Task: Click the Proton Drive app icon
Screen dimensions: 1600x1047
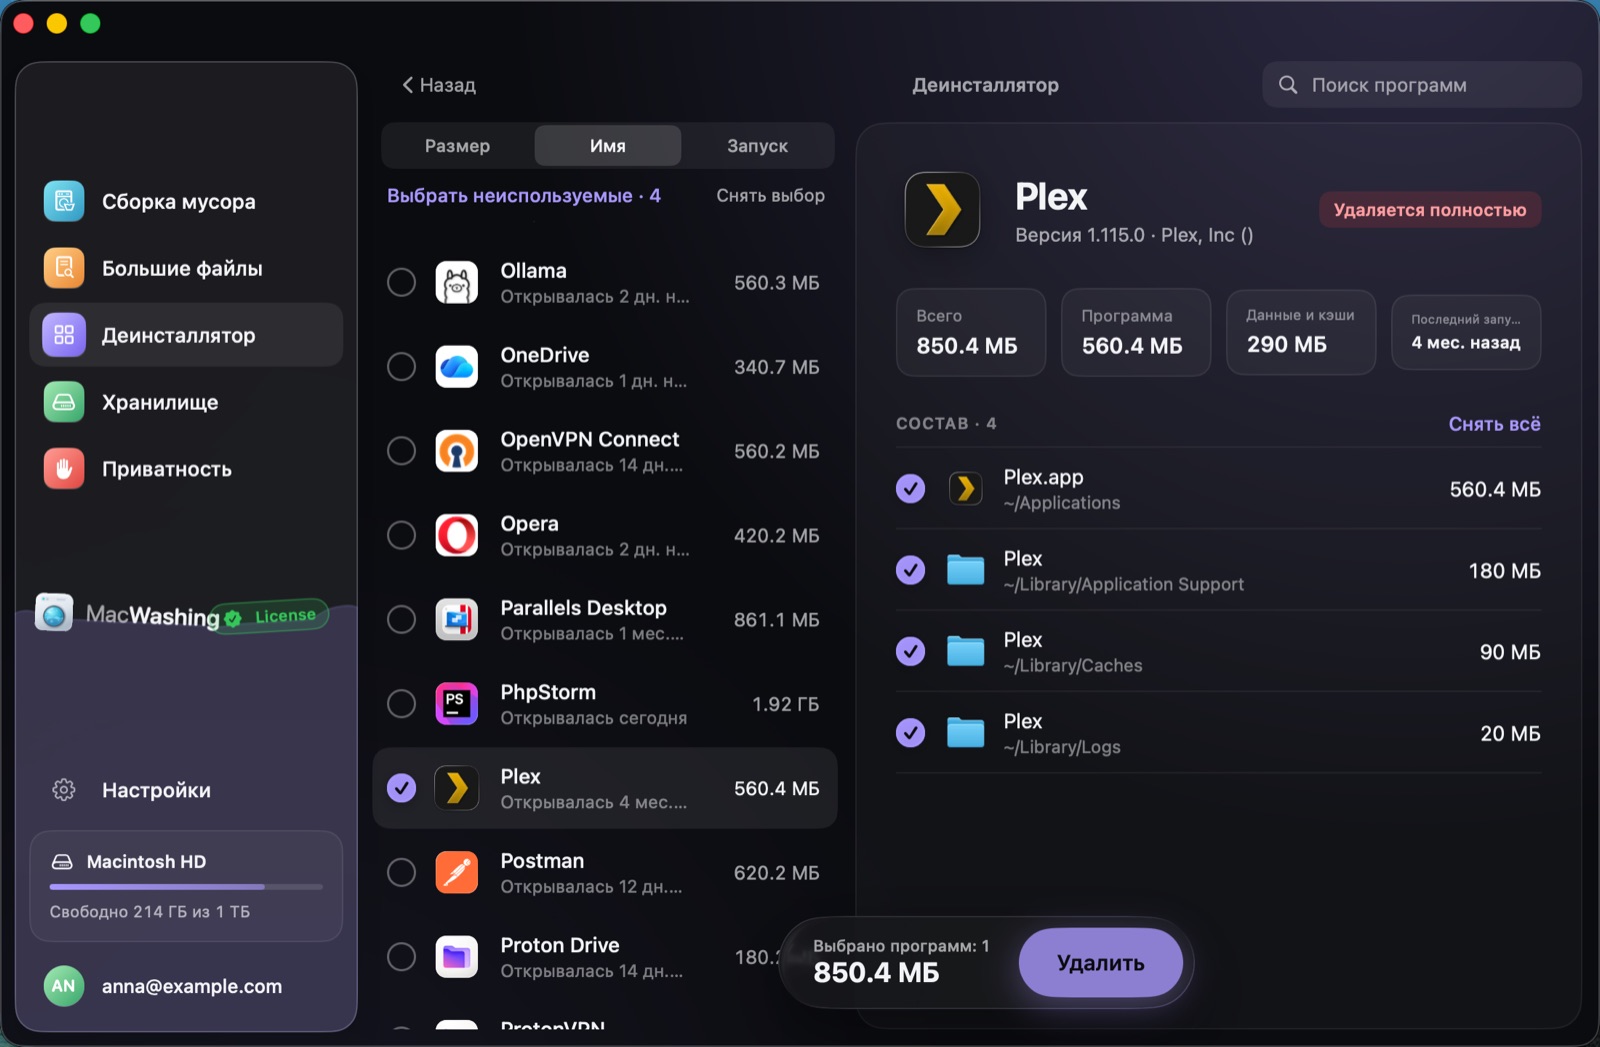Action: (457, 957)
